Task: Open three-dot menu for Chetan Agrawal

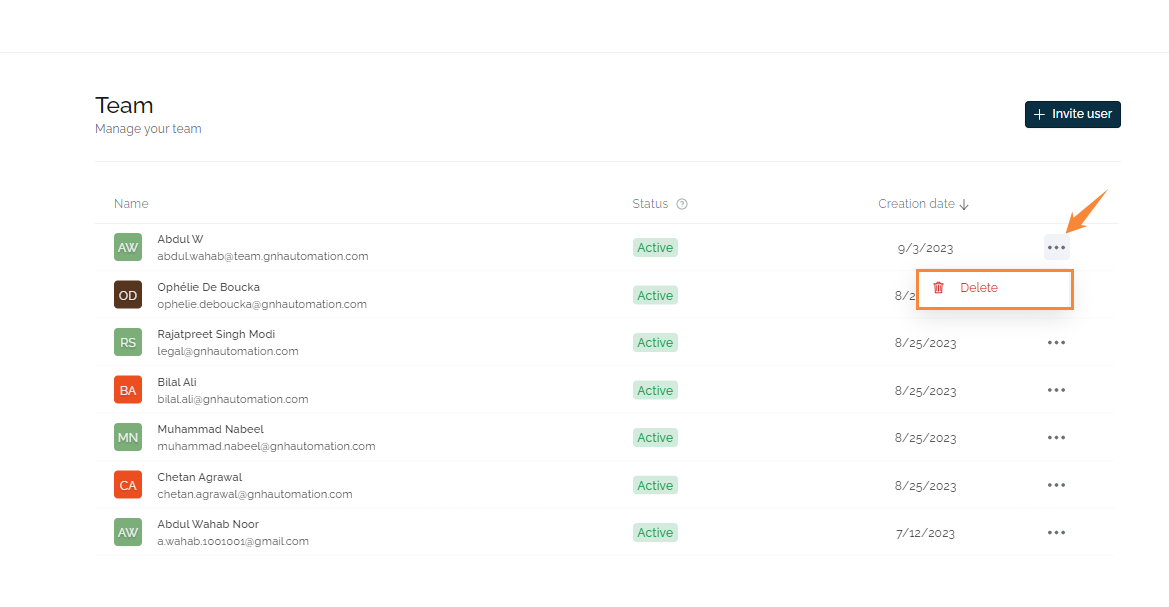Action: click(1056, 485)
